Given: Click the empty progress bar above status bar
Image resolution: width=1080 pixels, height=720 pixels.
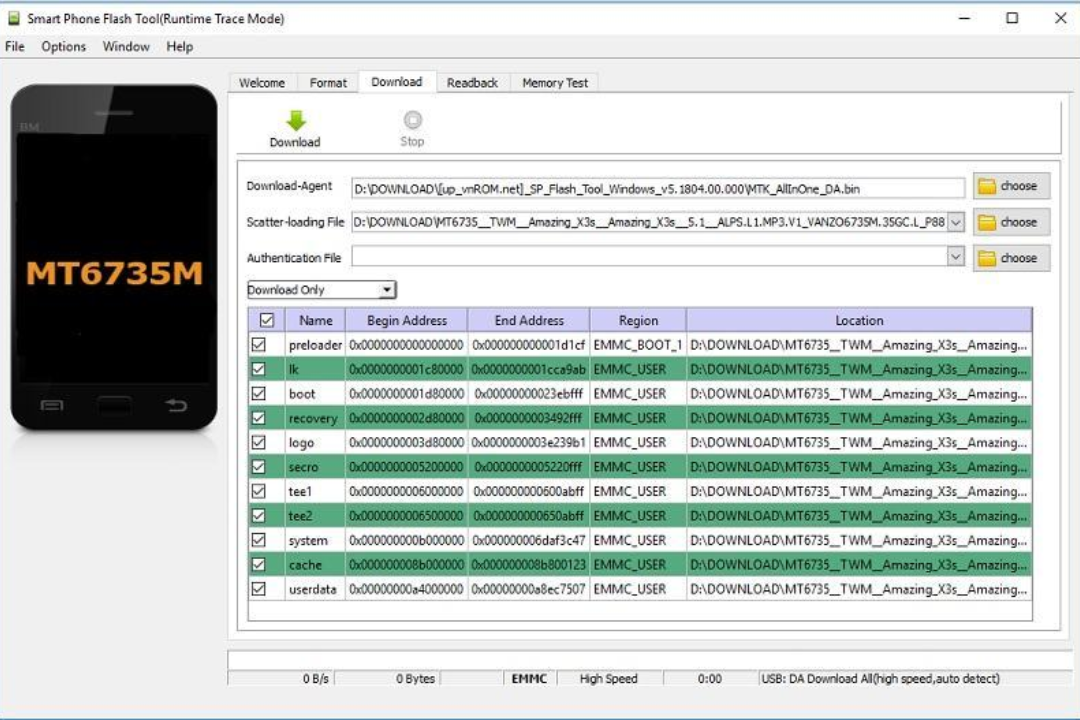Looking at the screenshot, I should tap(650, 659).
